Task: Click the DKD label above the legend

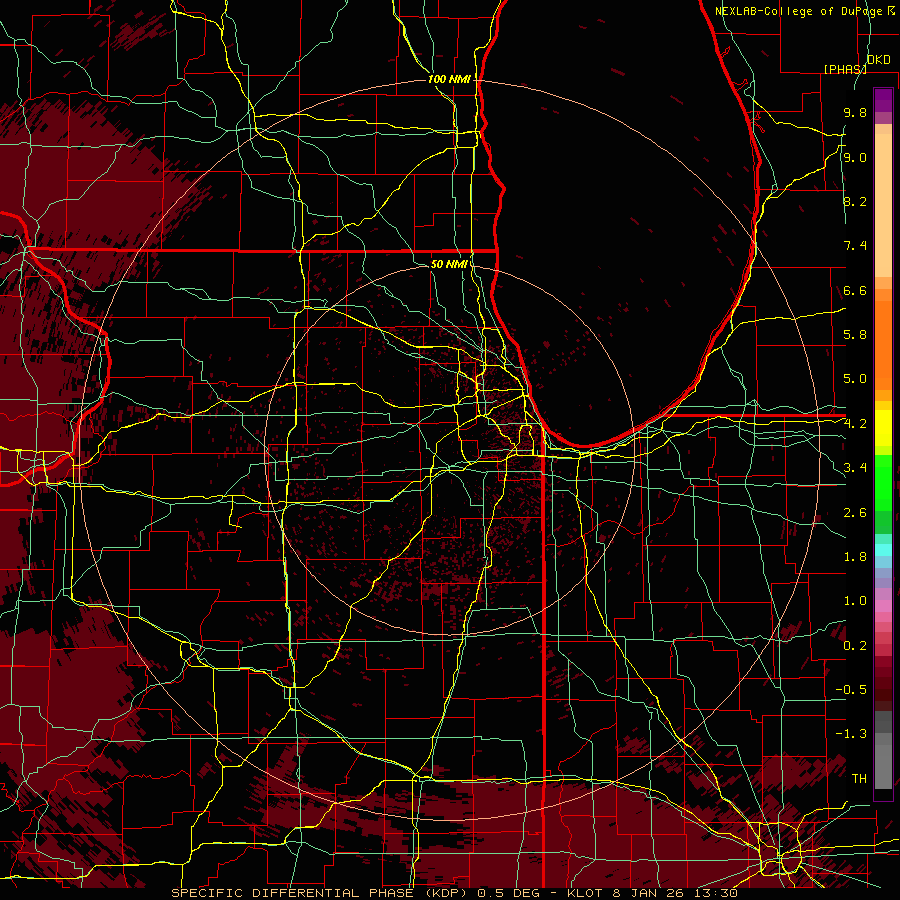Action: pyautogui.click(x=878, y=60)
